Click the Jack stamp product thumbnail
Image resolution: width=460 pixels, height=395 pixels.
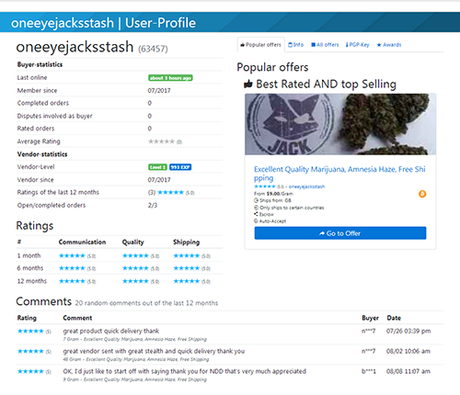coord(340,124)
